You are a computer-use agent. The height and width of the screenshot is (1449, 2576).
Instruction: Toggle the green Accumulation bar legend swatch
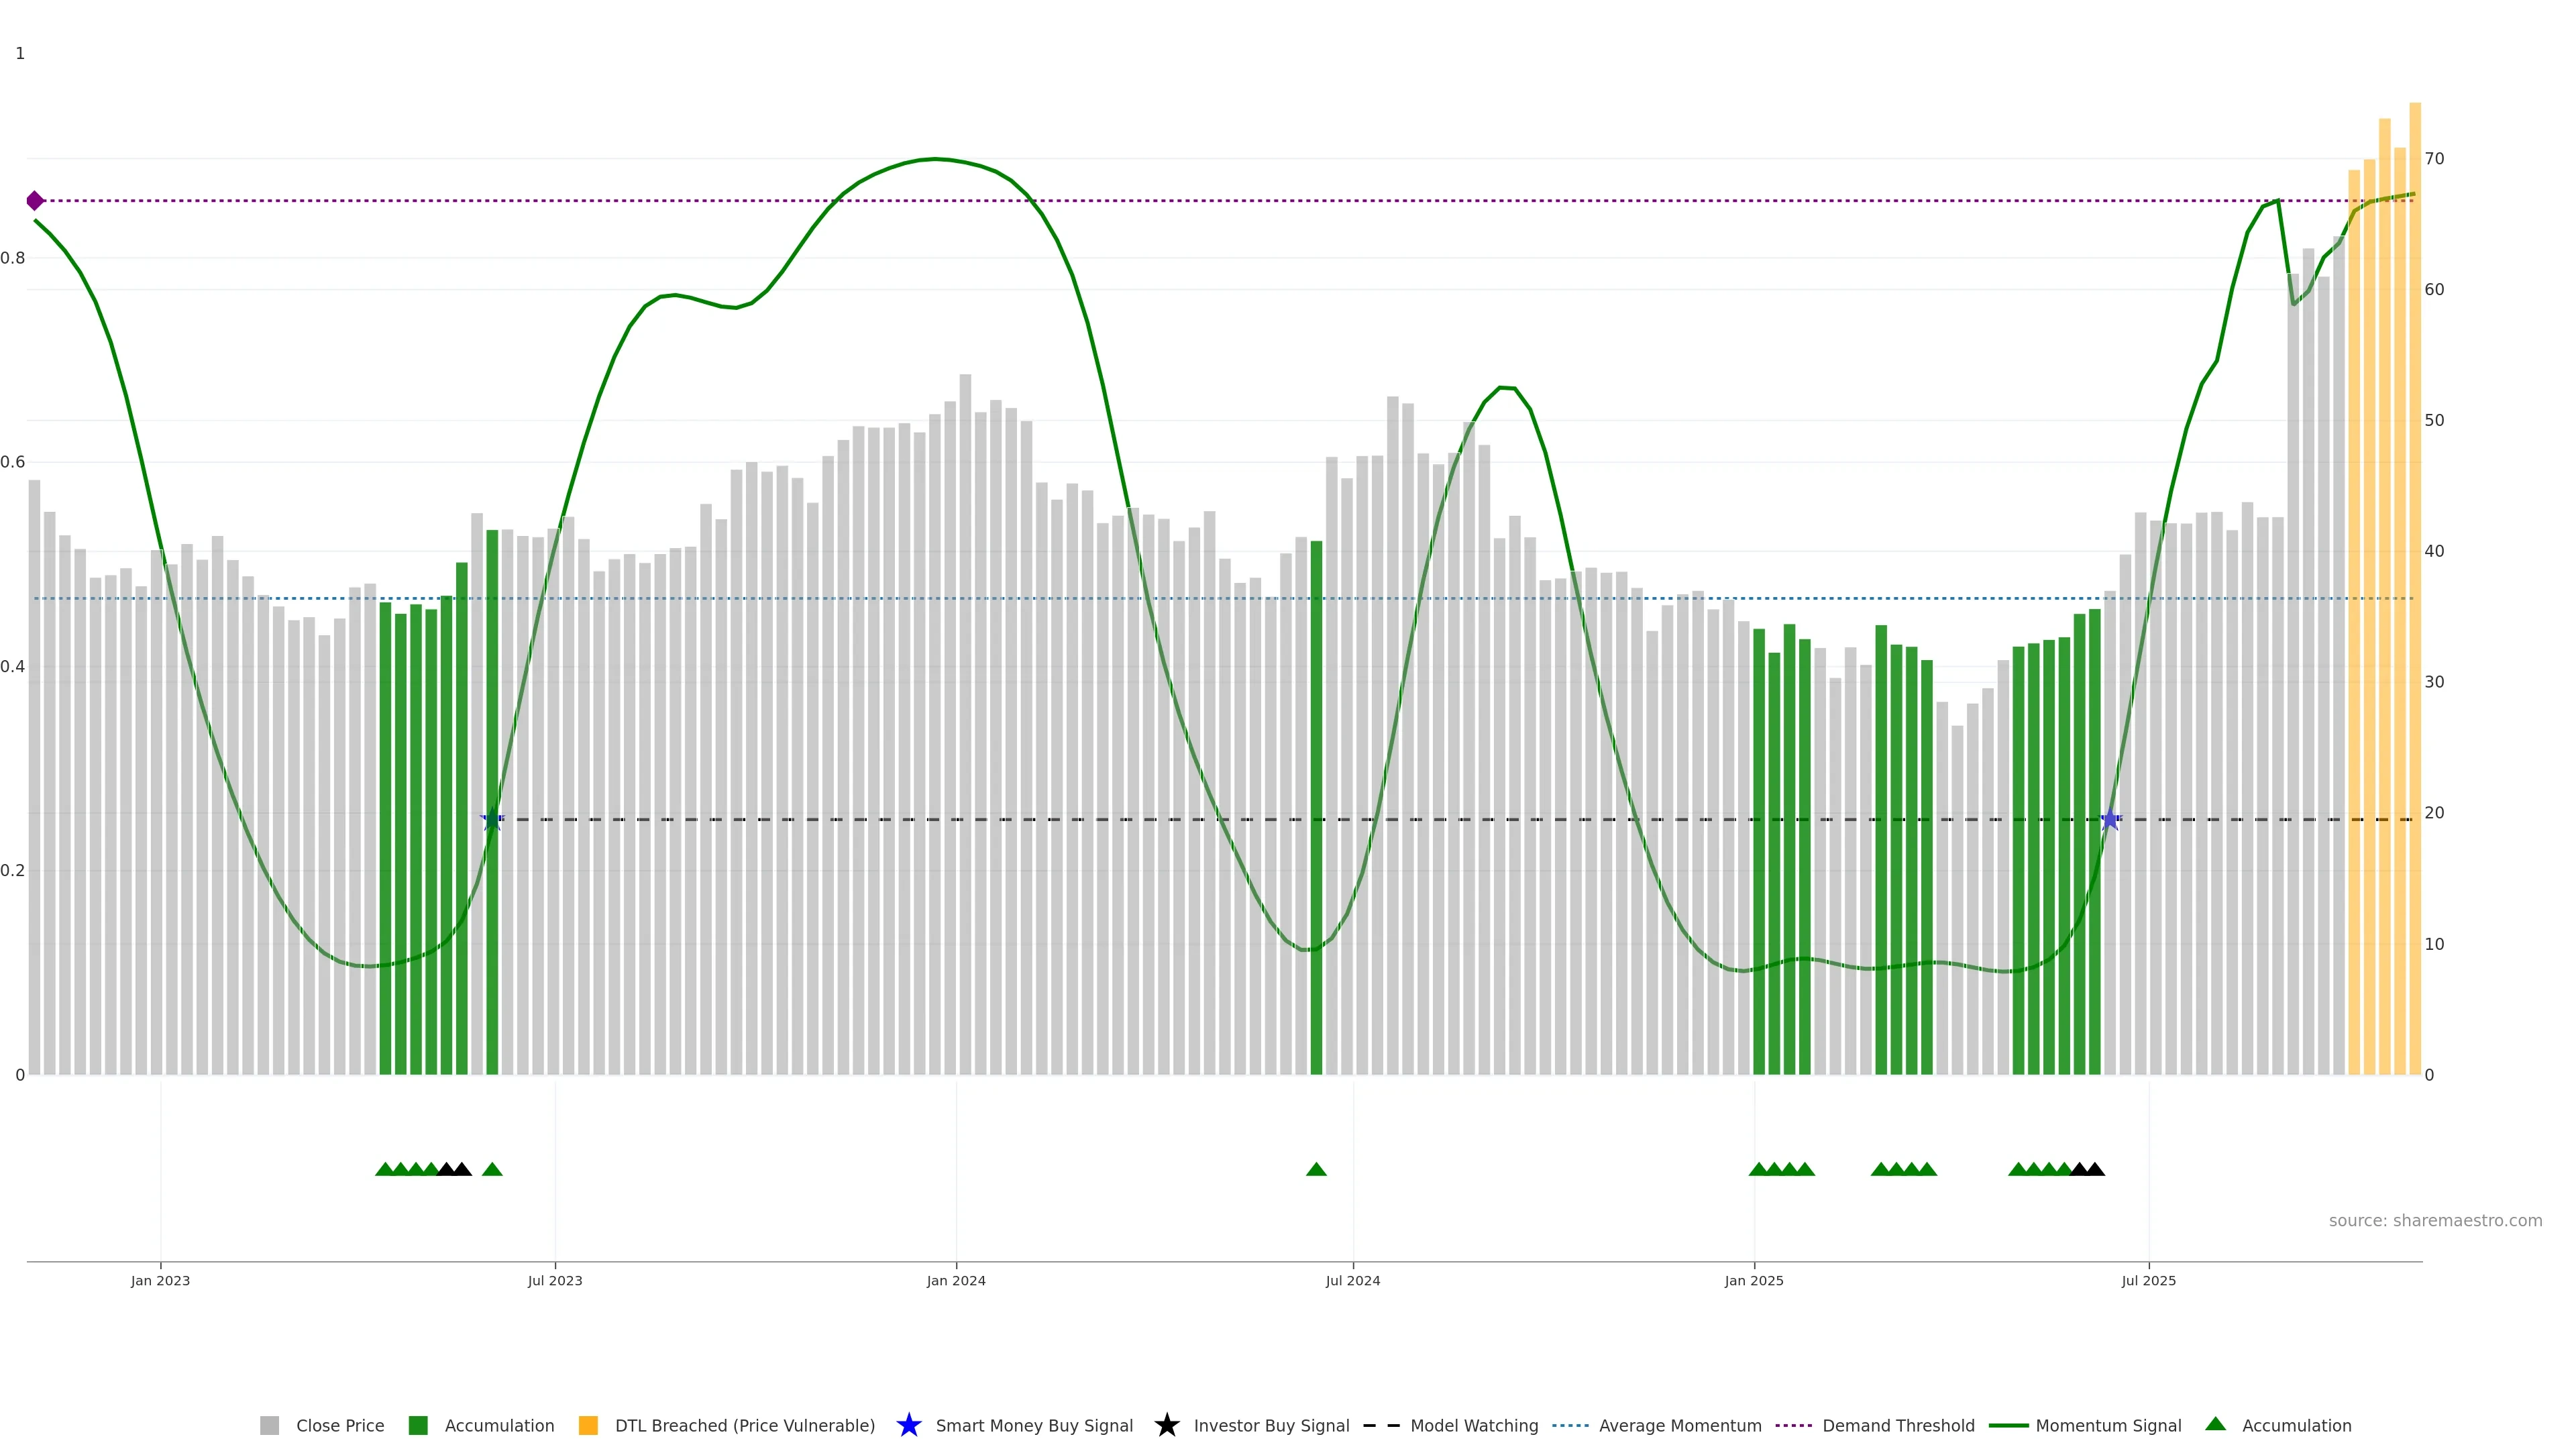click(x=418, y=1425)
